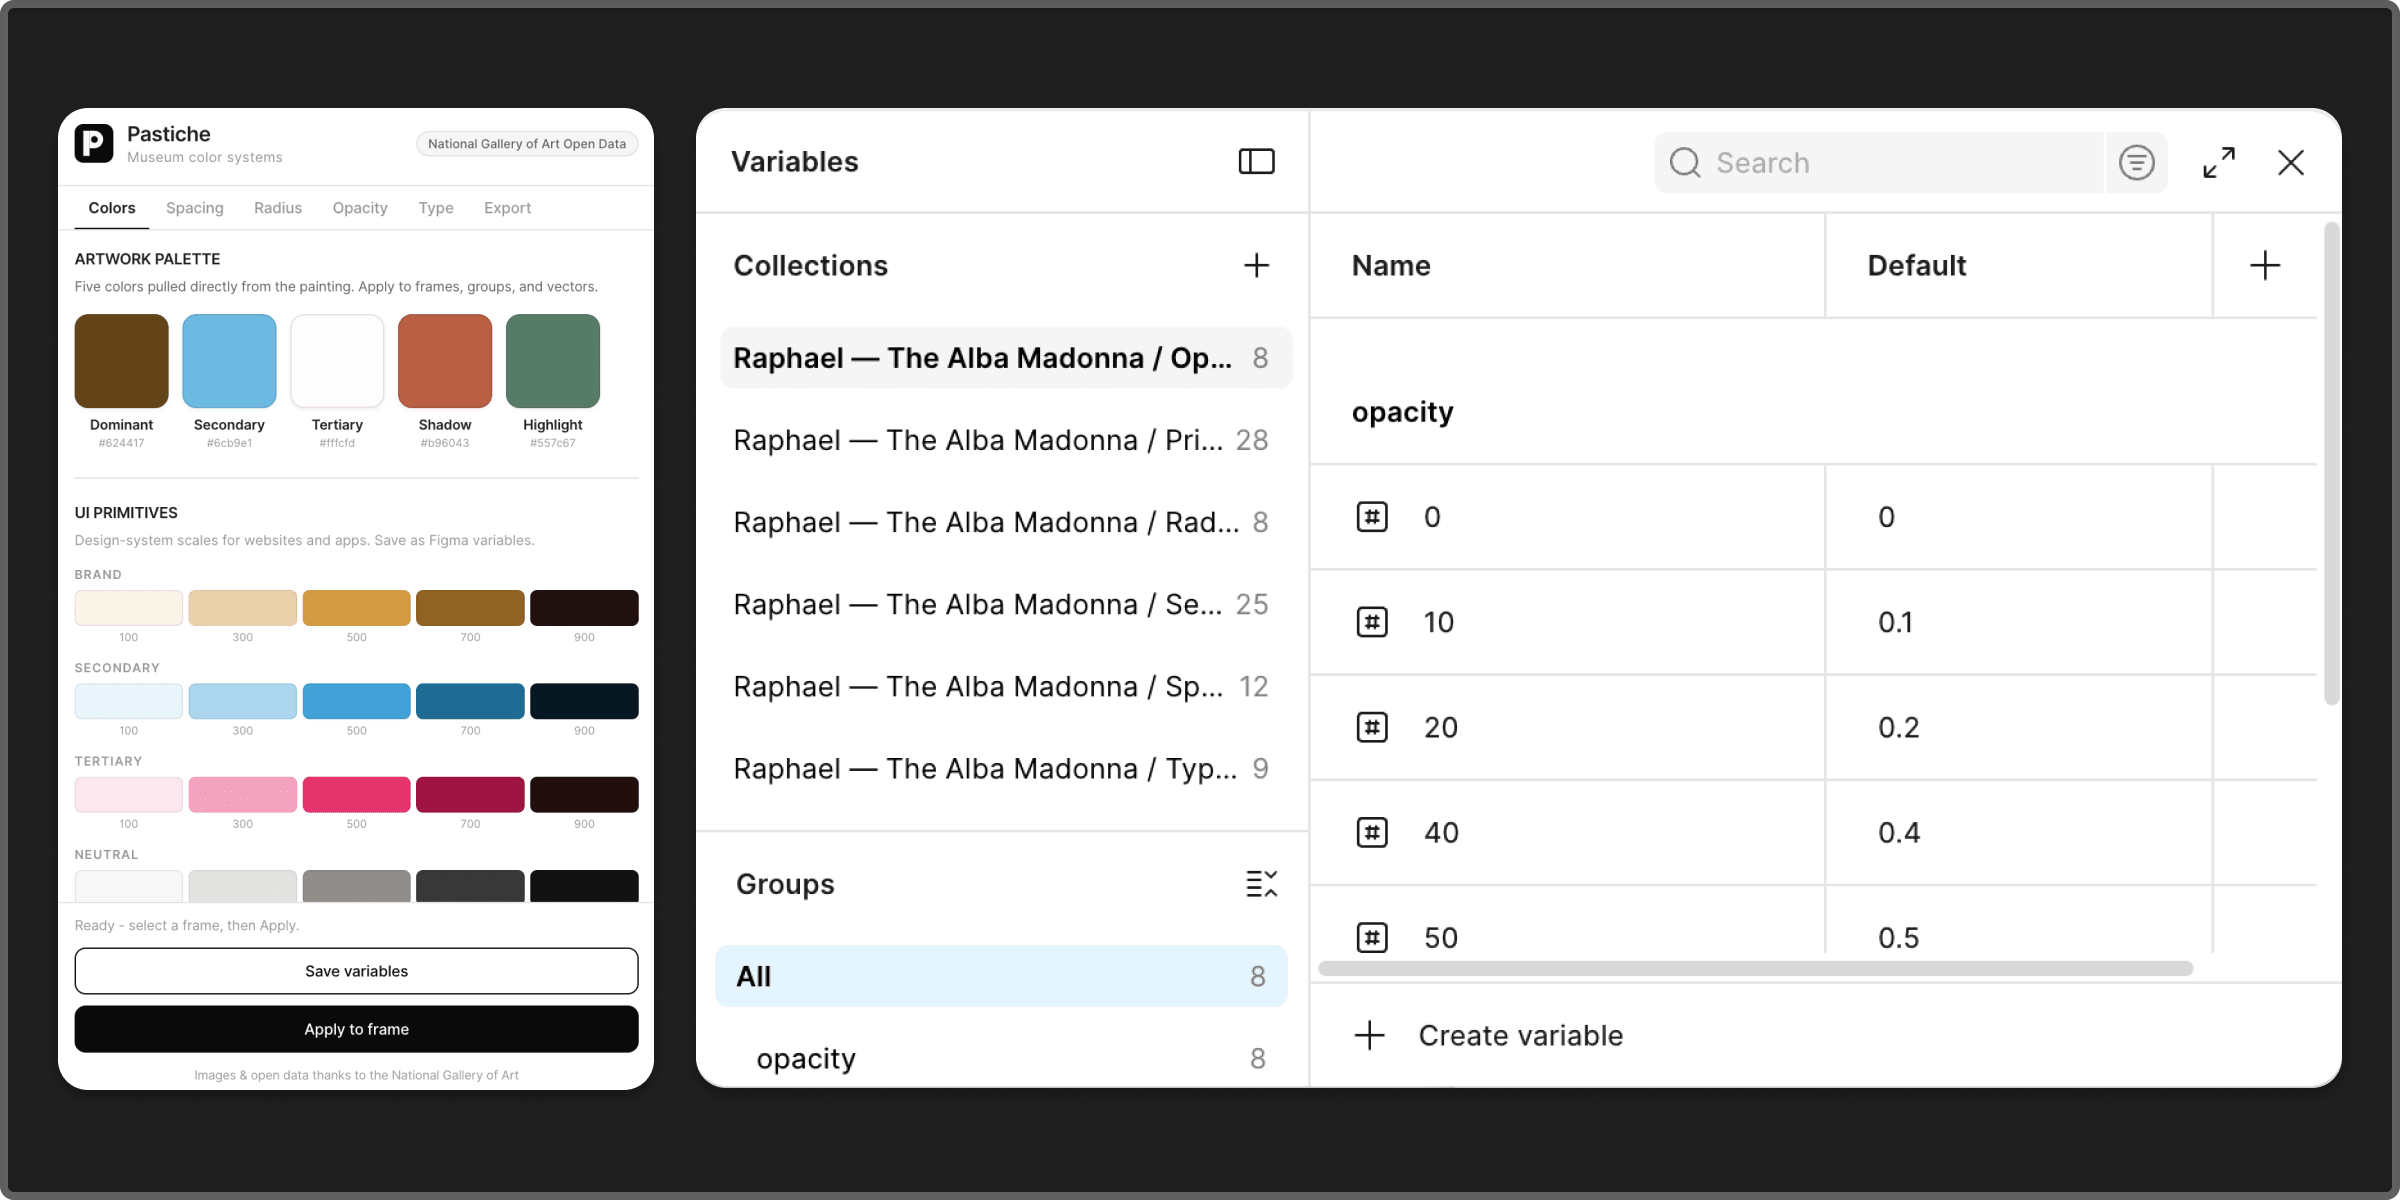
Task: Click Create variable at the bottom
Action: coord(1488,1036)
